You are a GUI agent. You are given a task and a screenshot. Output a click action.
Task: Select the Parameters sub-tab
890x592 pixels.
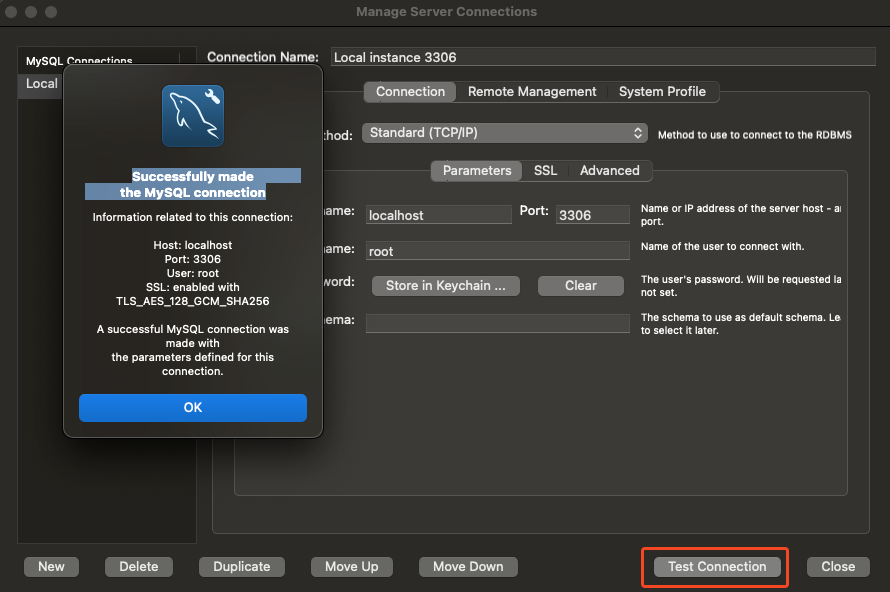pos(477,171)
